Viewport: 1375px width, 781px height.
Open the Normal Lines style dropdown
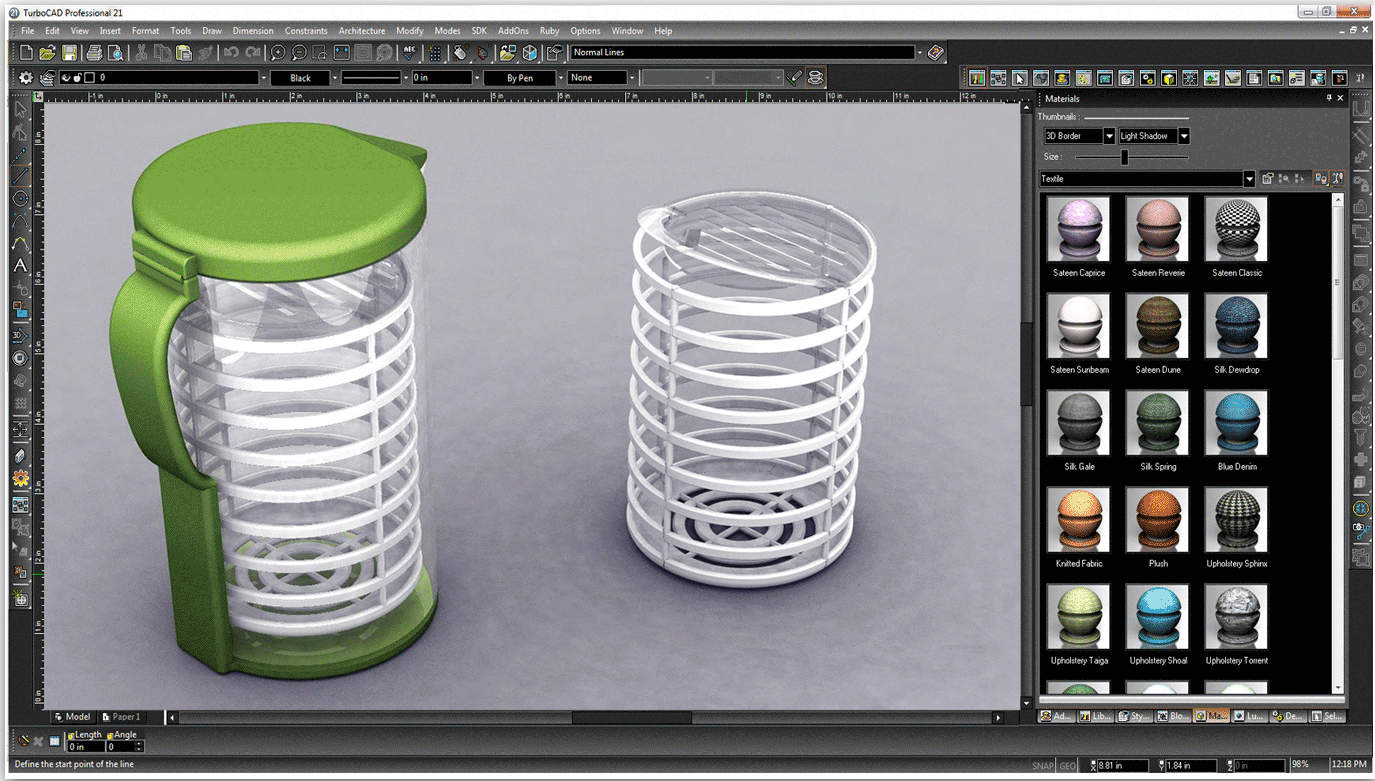pos(920,53)
